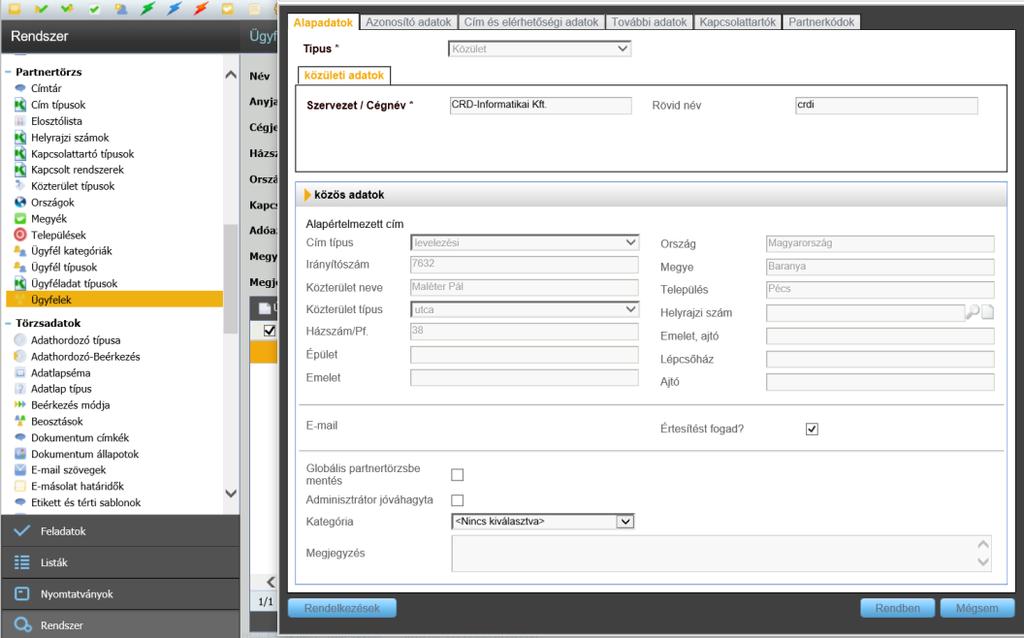Click the Rendszer magnifier icon at bottom
Image resolution: width=1024 pixels, height=638 pixels.
(x=22, y=625)
